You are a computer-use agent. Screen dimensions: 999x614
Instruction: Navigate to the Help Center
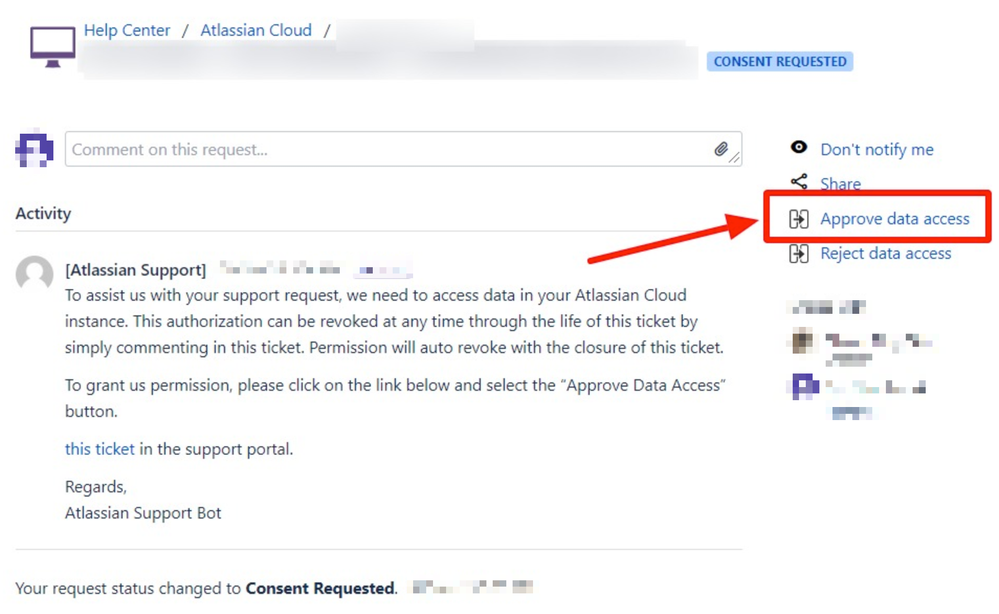coord(127,29)
